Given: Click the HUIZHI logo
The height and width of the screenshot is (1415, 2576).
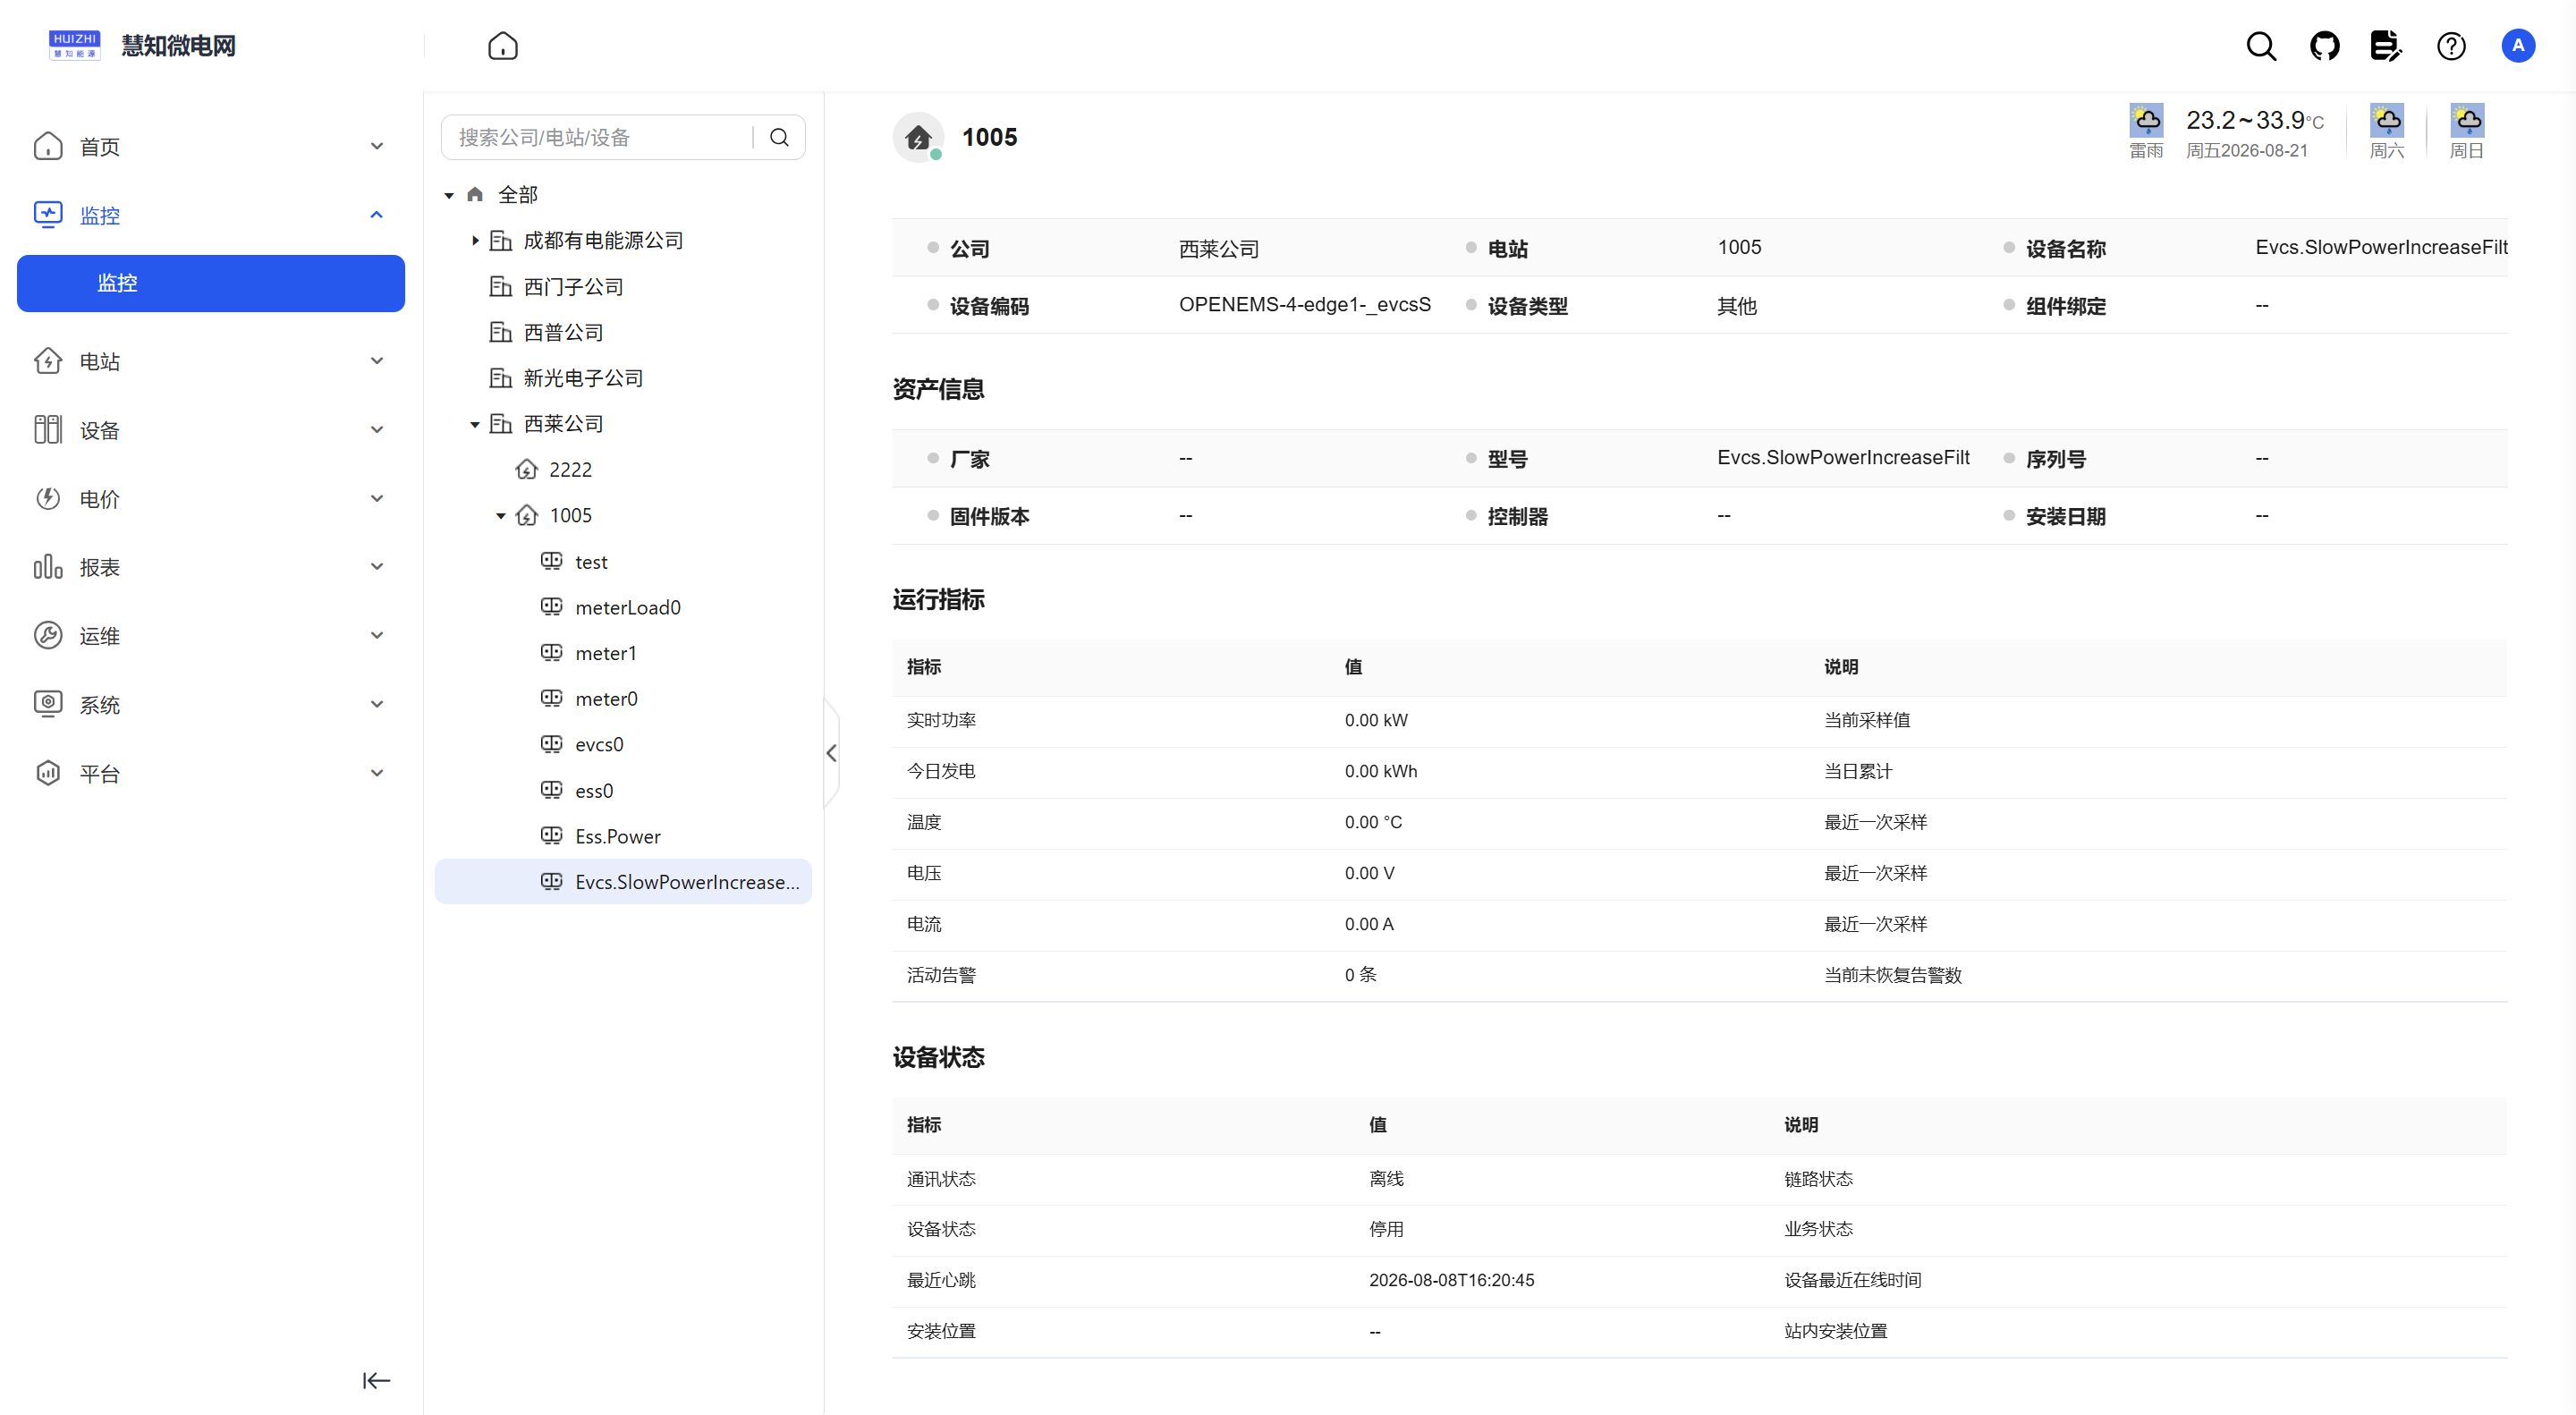Looking at the screenshot, I should (74, 45).
